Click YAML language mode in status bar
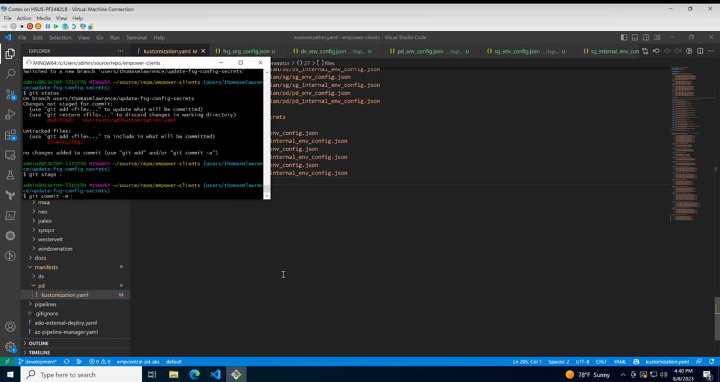The image size is (720, 382). (620, 362)
